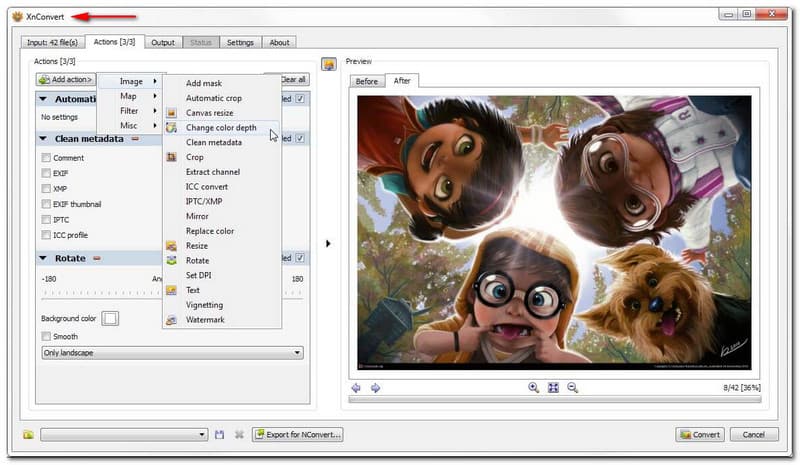Click the save script disk icon
This screenshot has width=800, height=465.
[x=219, y=435]
